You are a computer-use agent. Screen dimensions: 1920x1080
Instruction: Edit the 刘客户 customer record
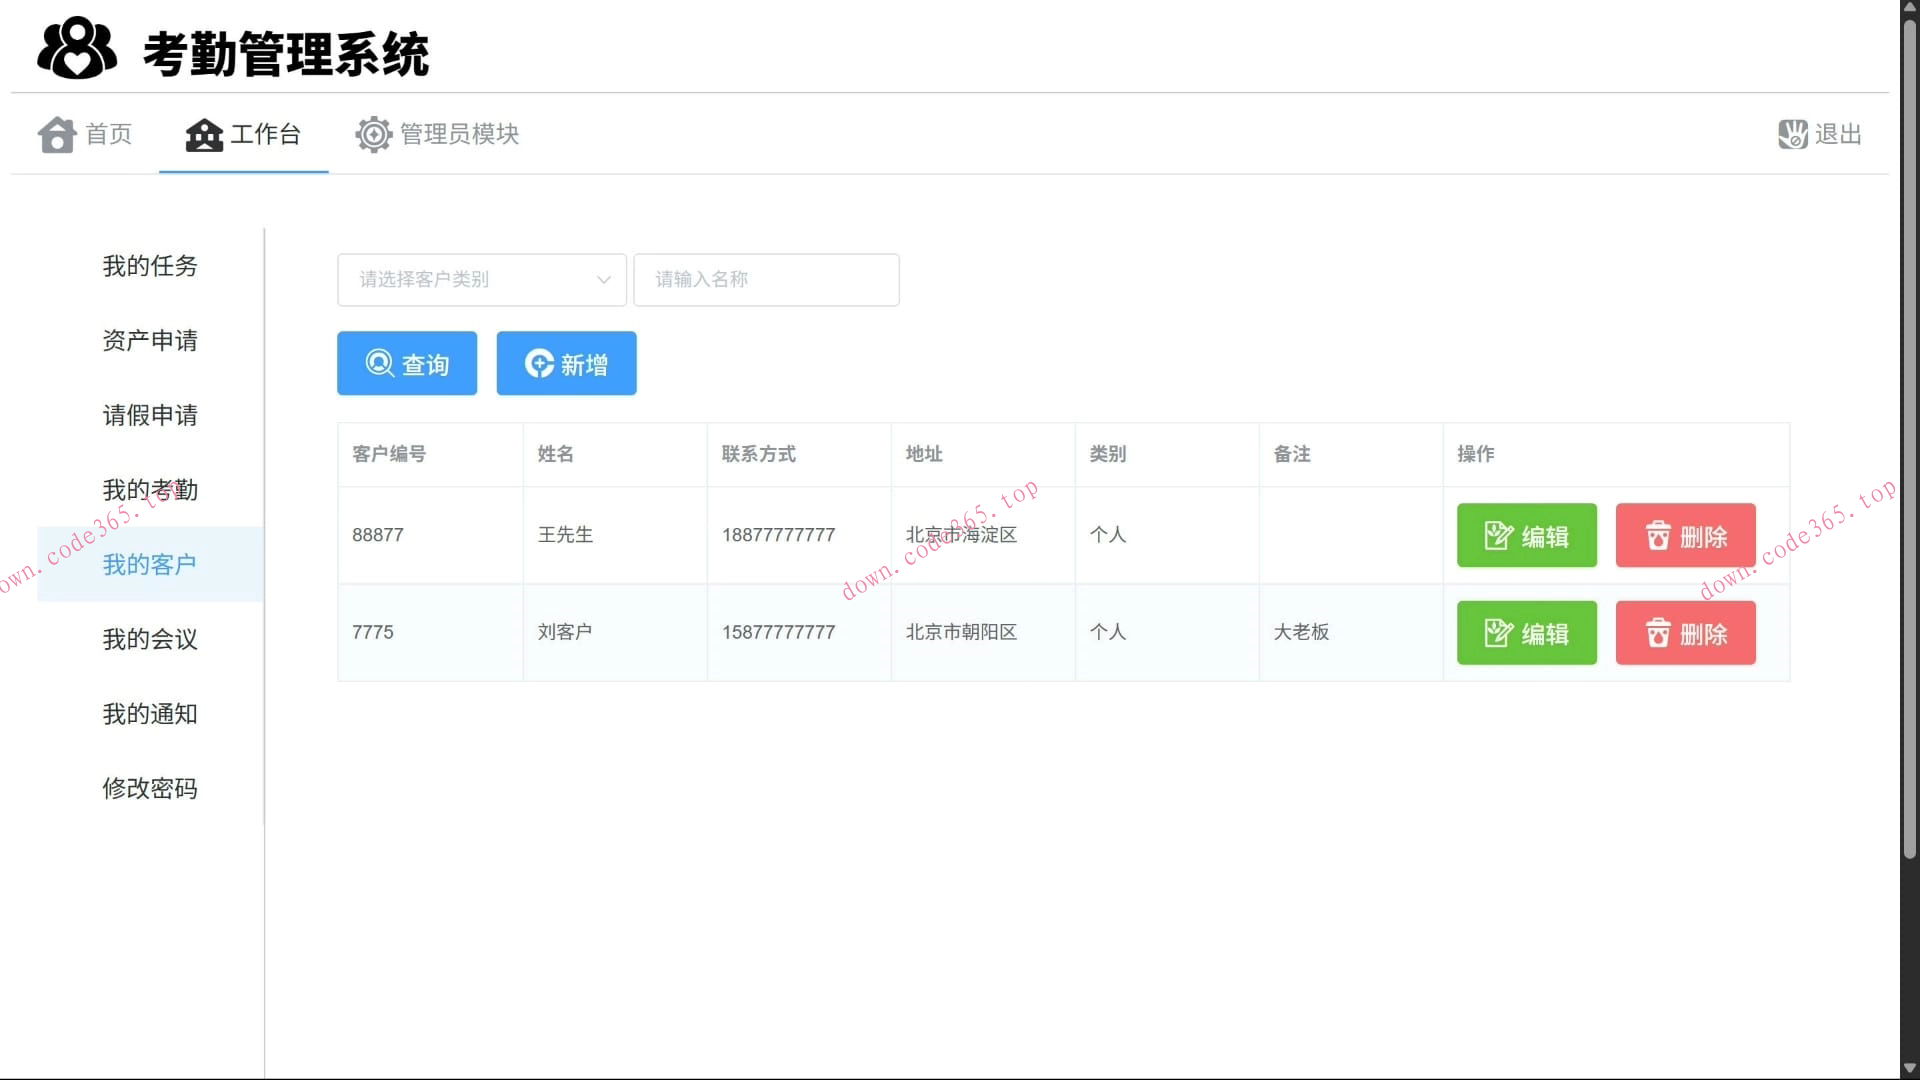pos(1526,633)
